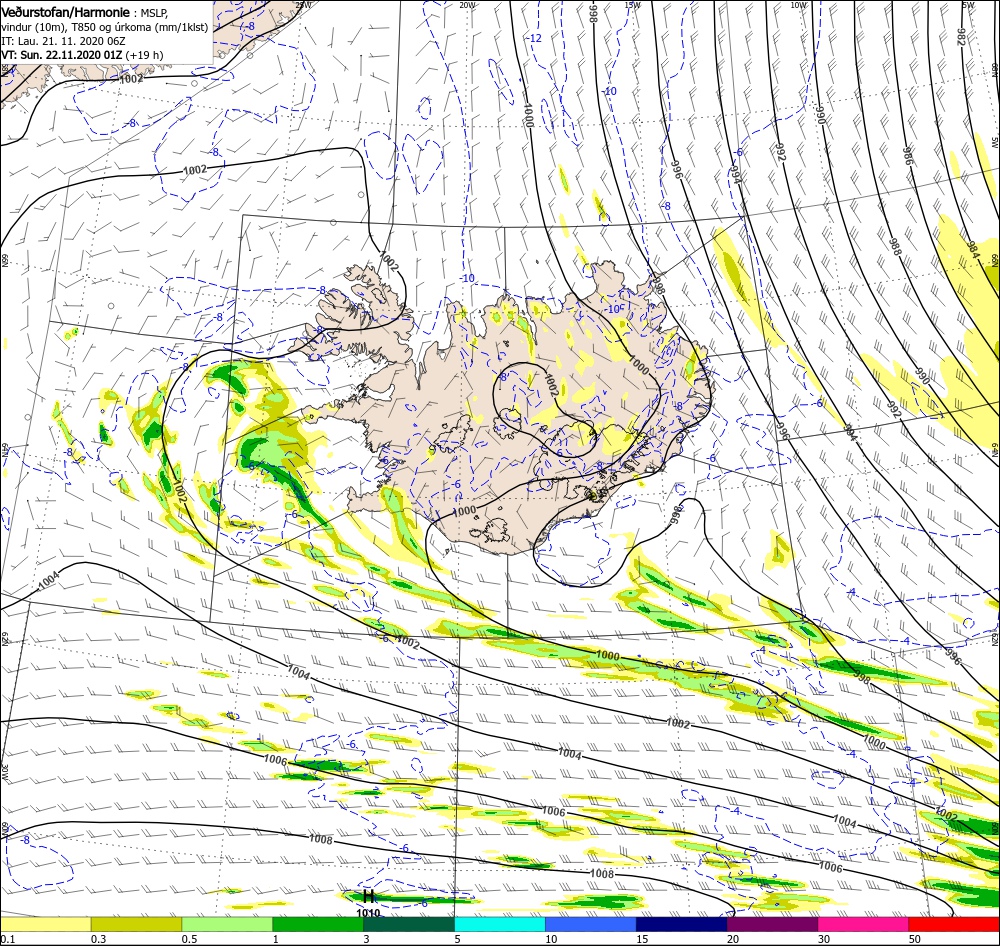Click the 15W longitude label
Screen dimensions: 1000x946
click(633, 4)
